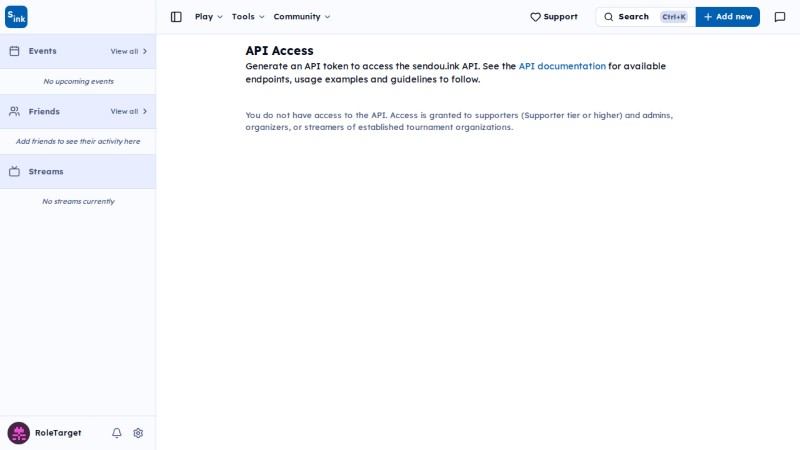Screen dimensions: 800x450
Task: Click the Streams TV icon
Action: click(14, 171)
